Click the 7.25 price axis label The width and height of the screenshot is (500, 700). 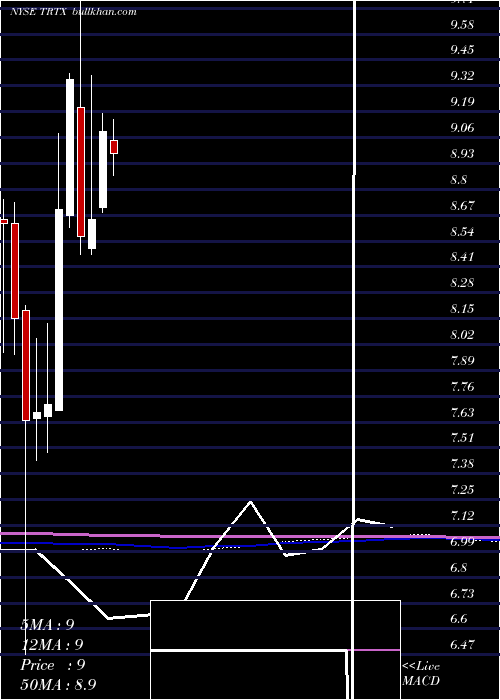coord(462,490)
